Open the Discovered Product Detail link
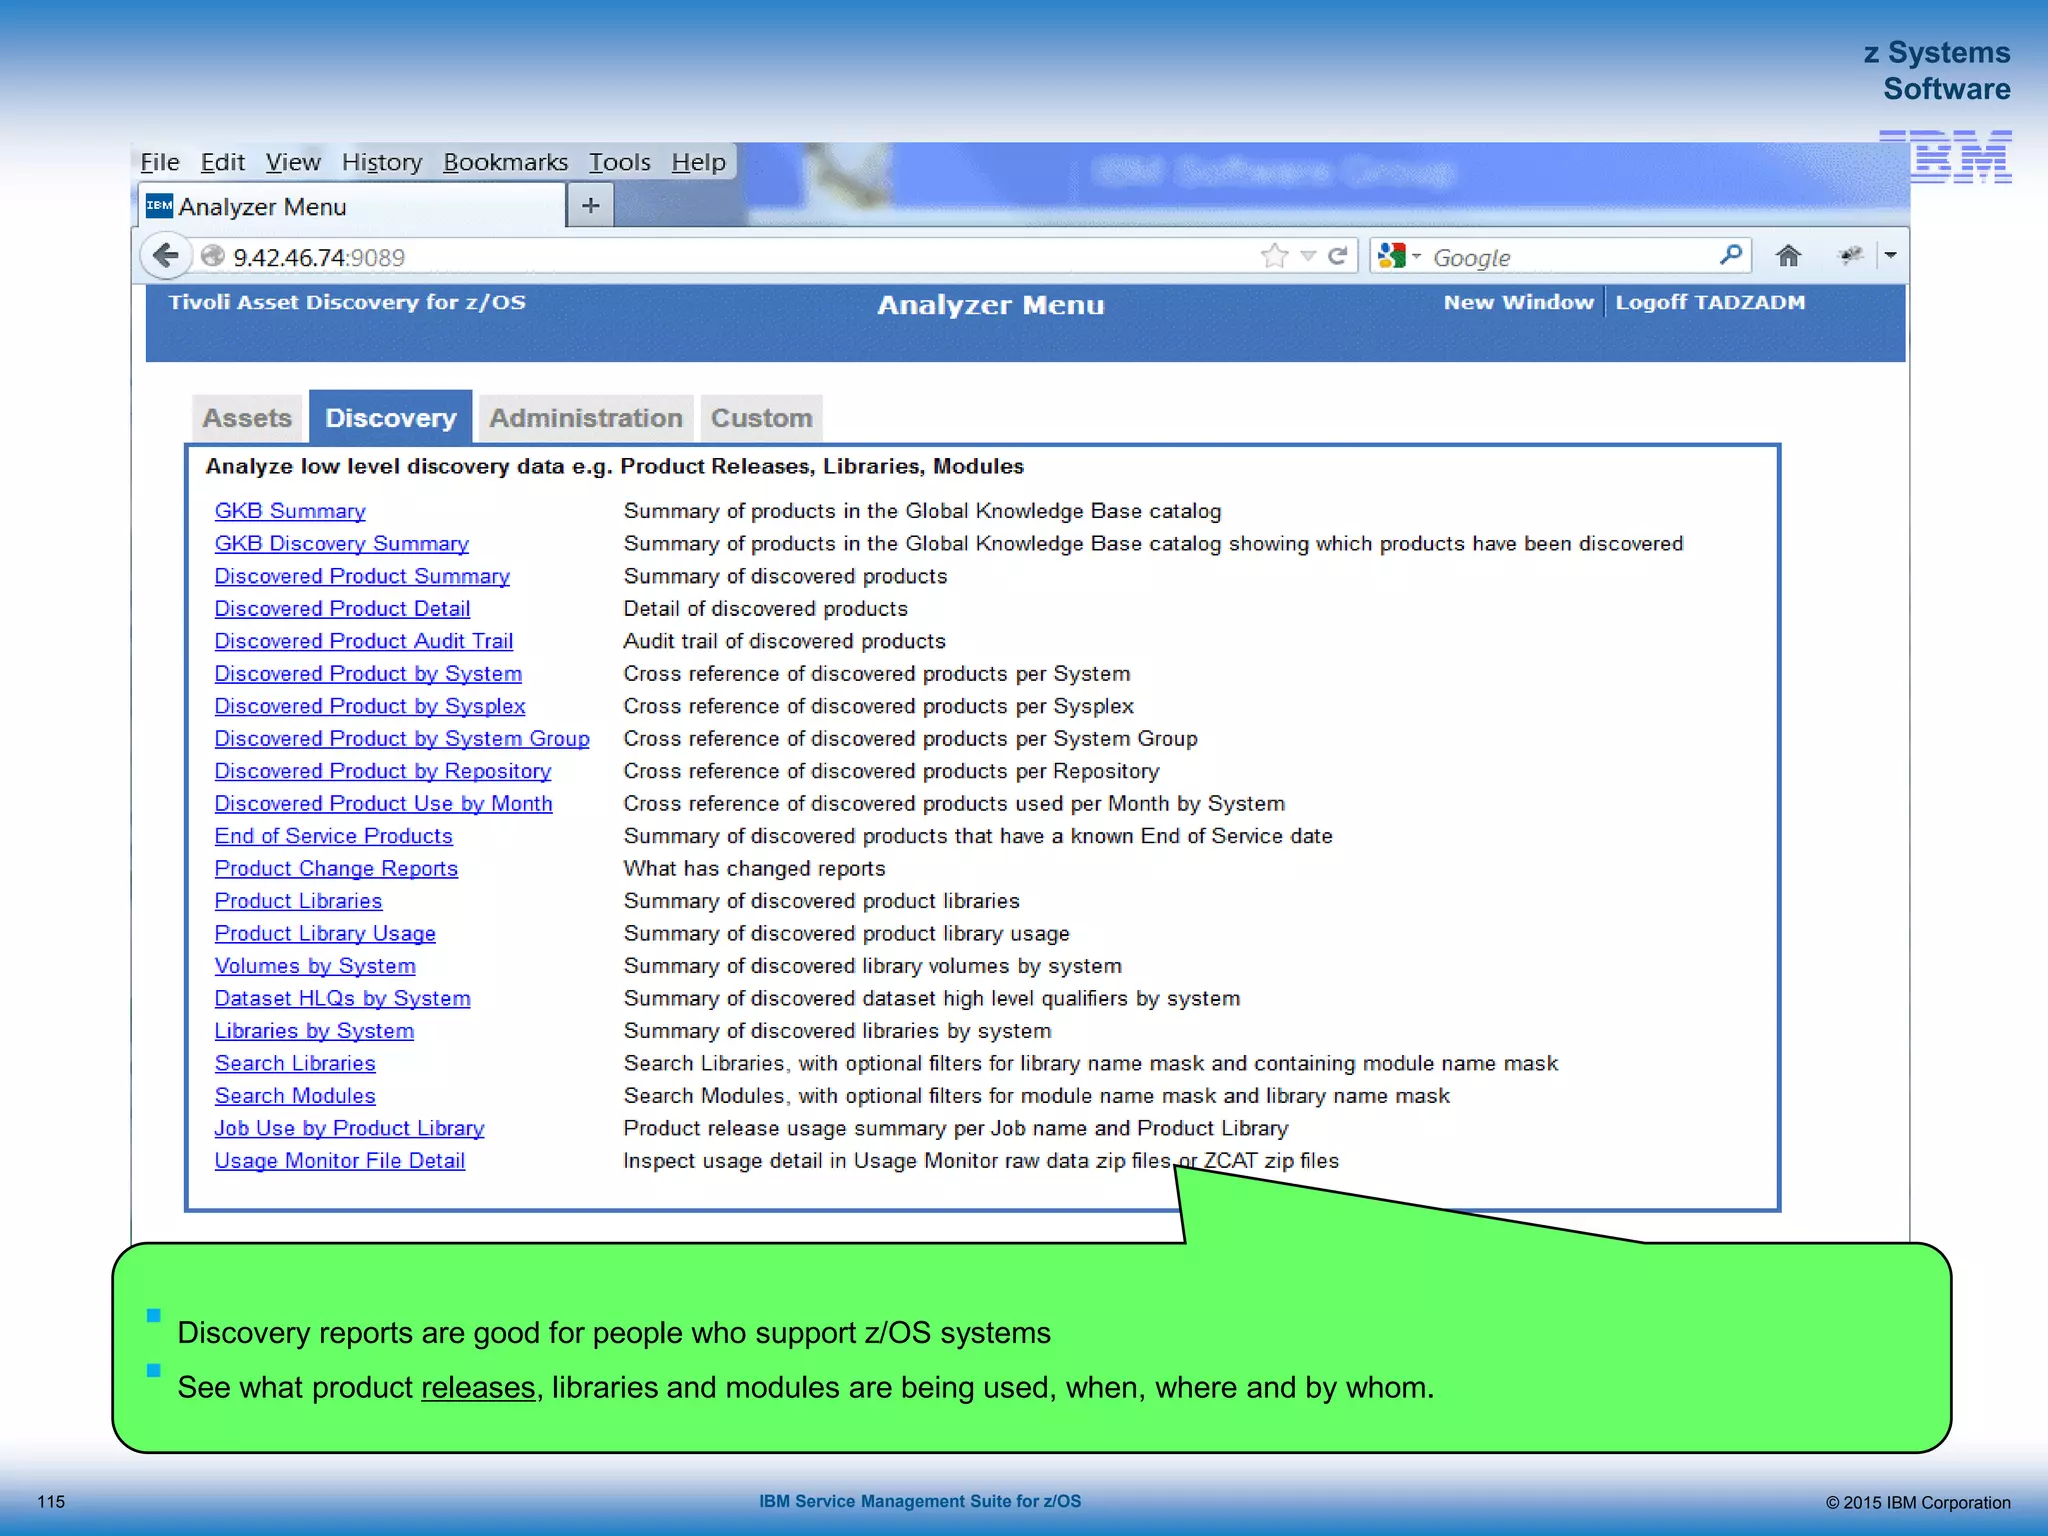 pos(342,609)
